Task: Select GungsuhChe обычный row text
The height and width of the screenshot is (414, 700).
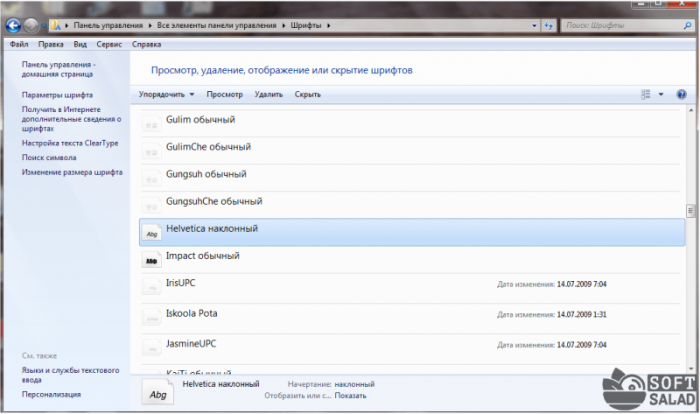Action: [x=214, y=201]
